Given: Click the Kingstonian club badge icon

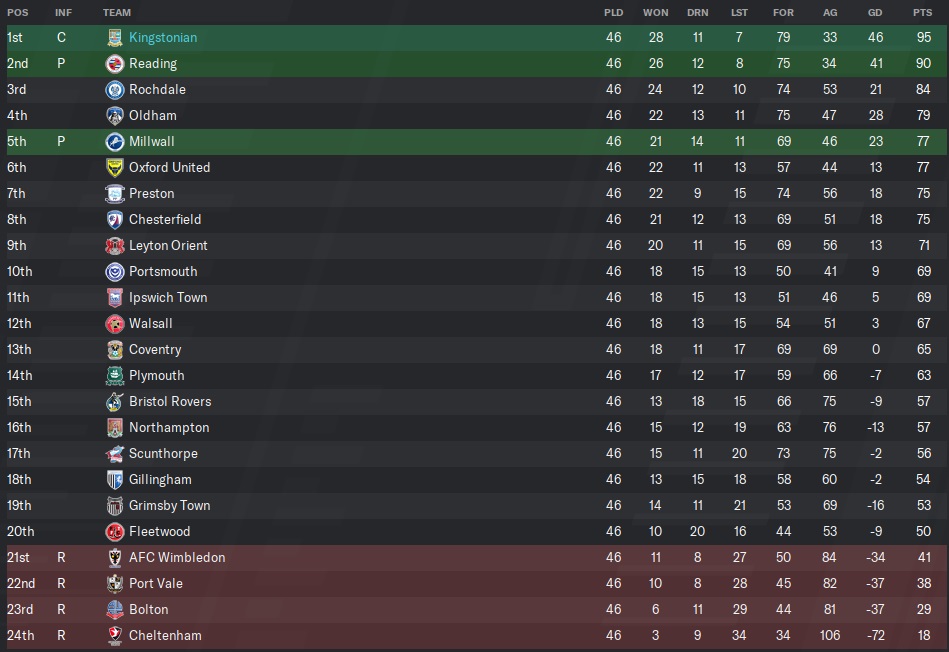Looking at the screenshot, I should tap(115, 38).
